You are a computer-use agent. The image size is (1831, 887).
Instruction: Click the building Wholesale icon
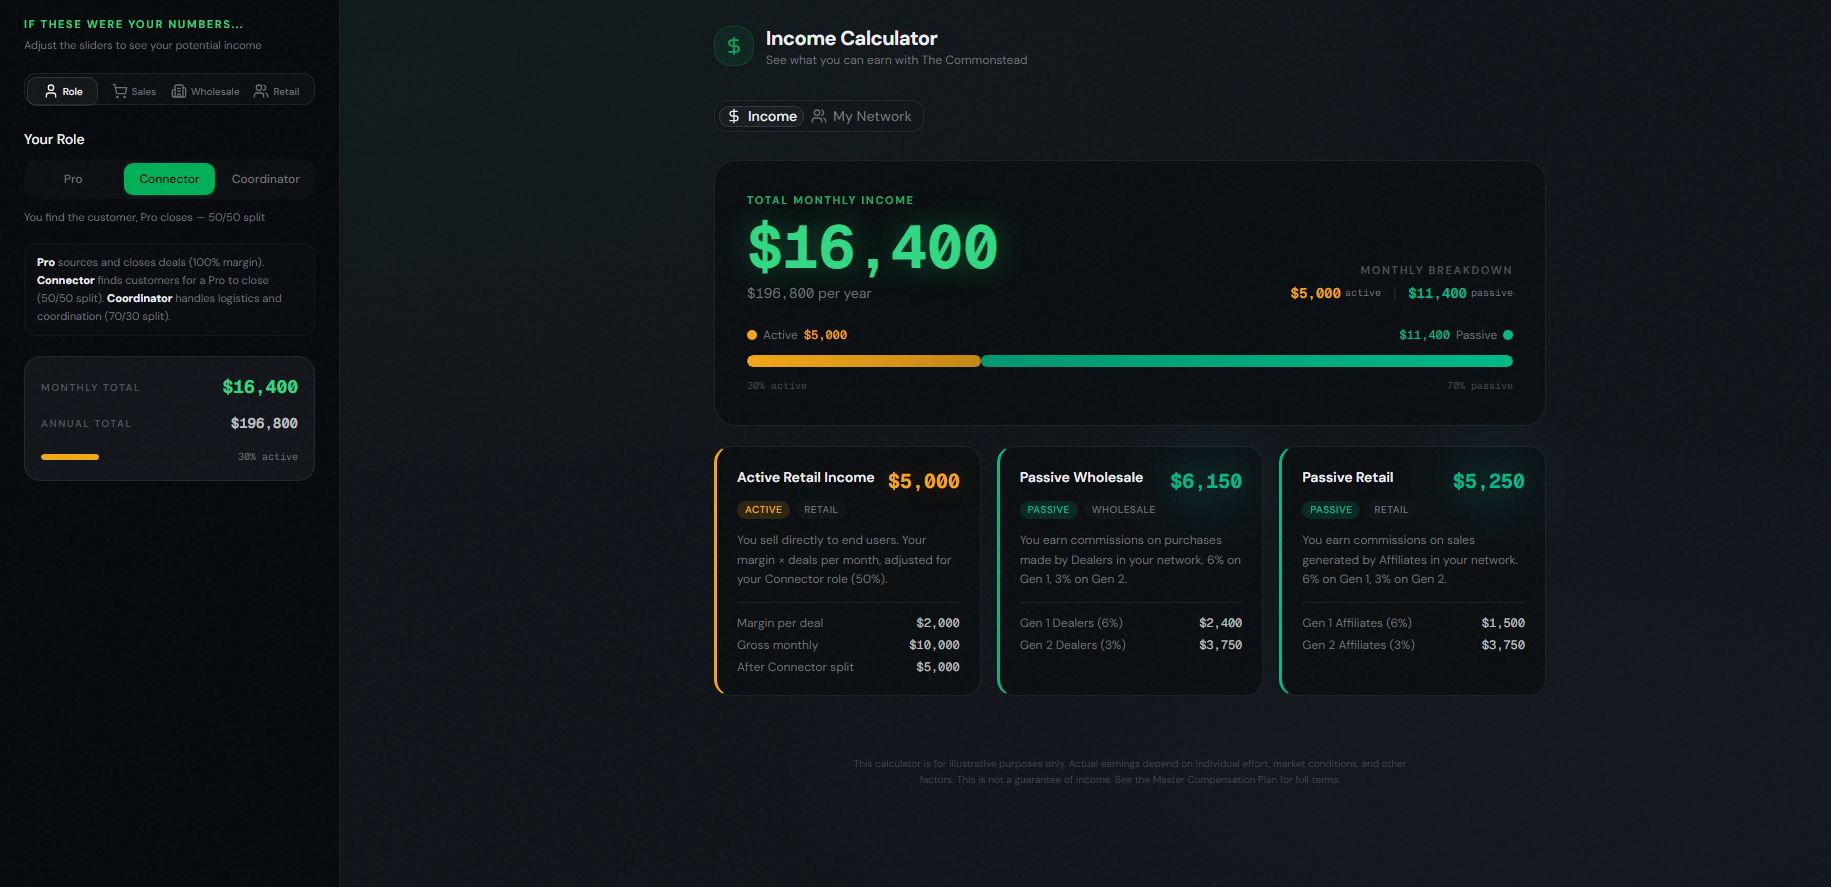coord(179,91)
